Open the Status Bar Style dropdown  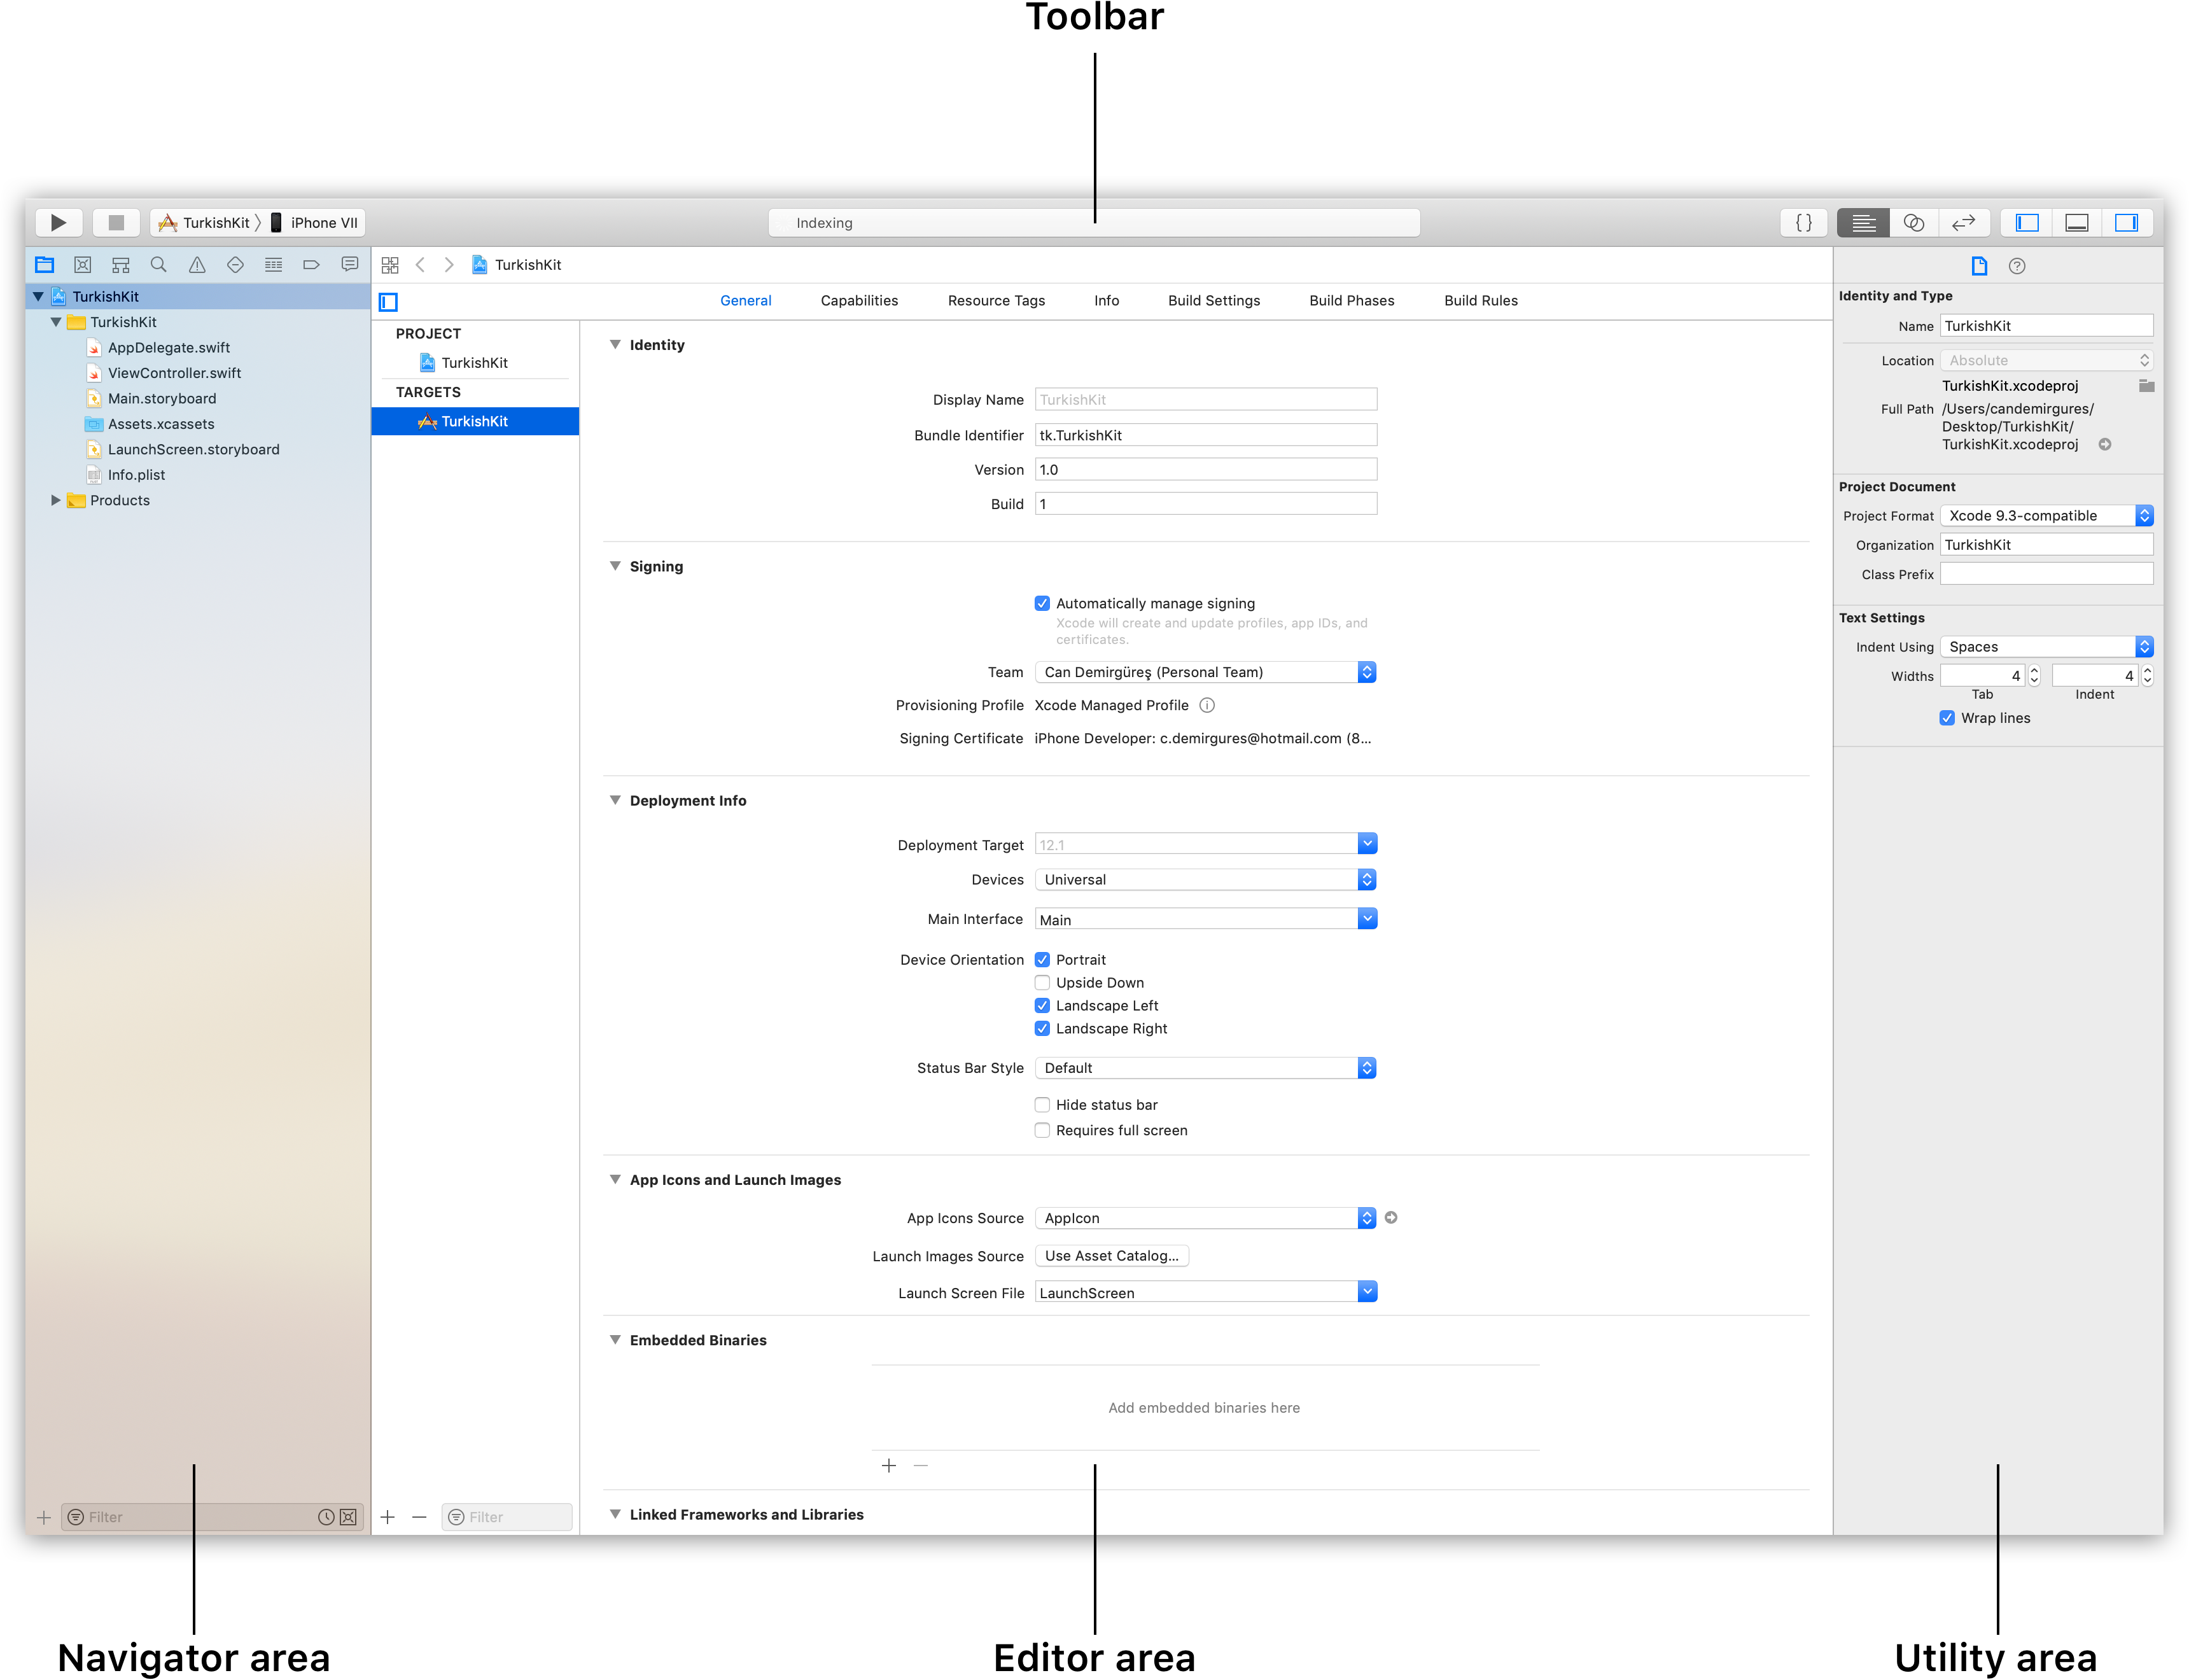1205,1068
